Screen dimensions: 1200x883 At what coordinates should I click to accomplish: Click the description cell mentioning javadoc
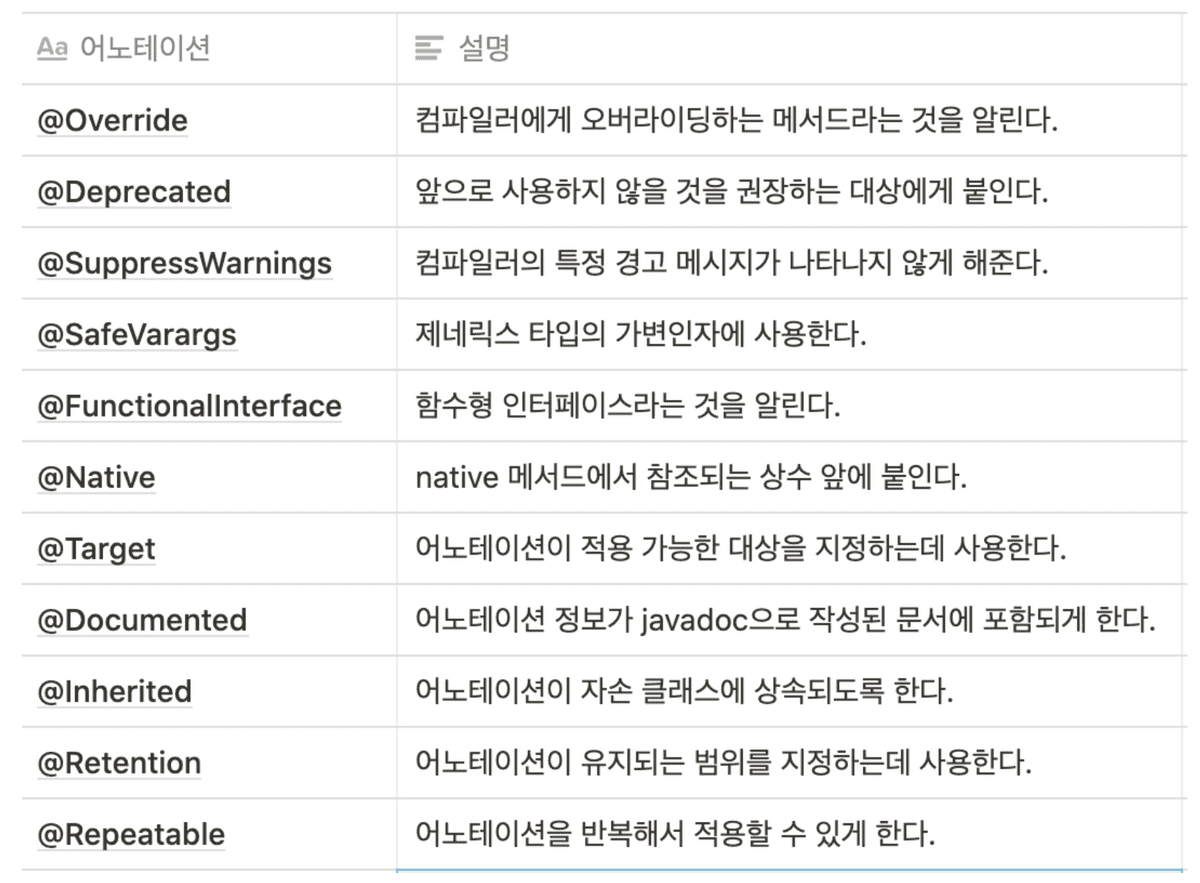point(791,620)
